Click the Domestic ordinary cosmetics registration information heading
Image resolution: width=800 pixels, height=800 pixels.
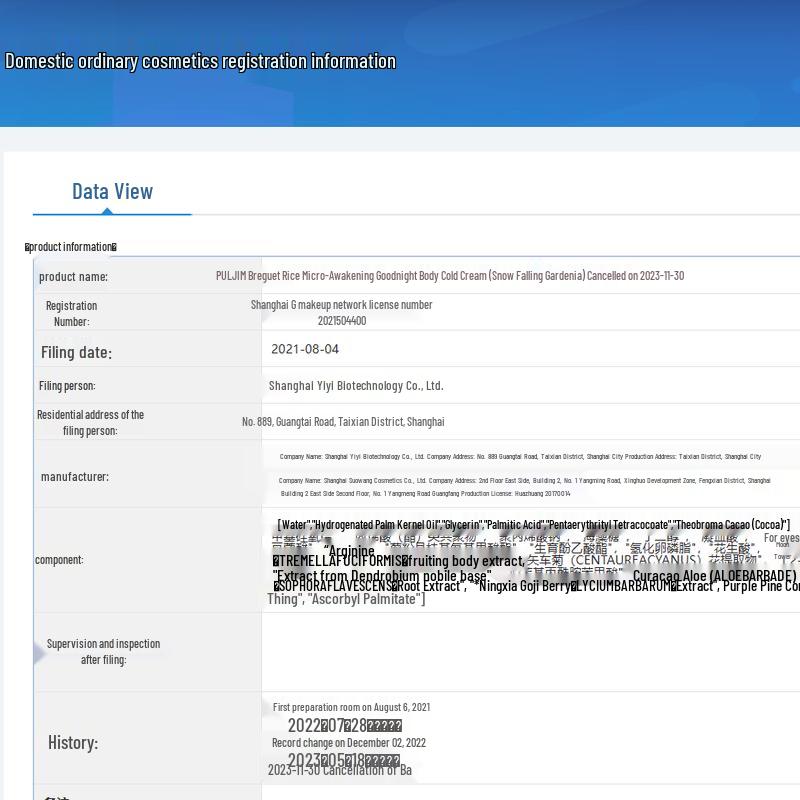(200, 61)
